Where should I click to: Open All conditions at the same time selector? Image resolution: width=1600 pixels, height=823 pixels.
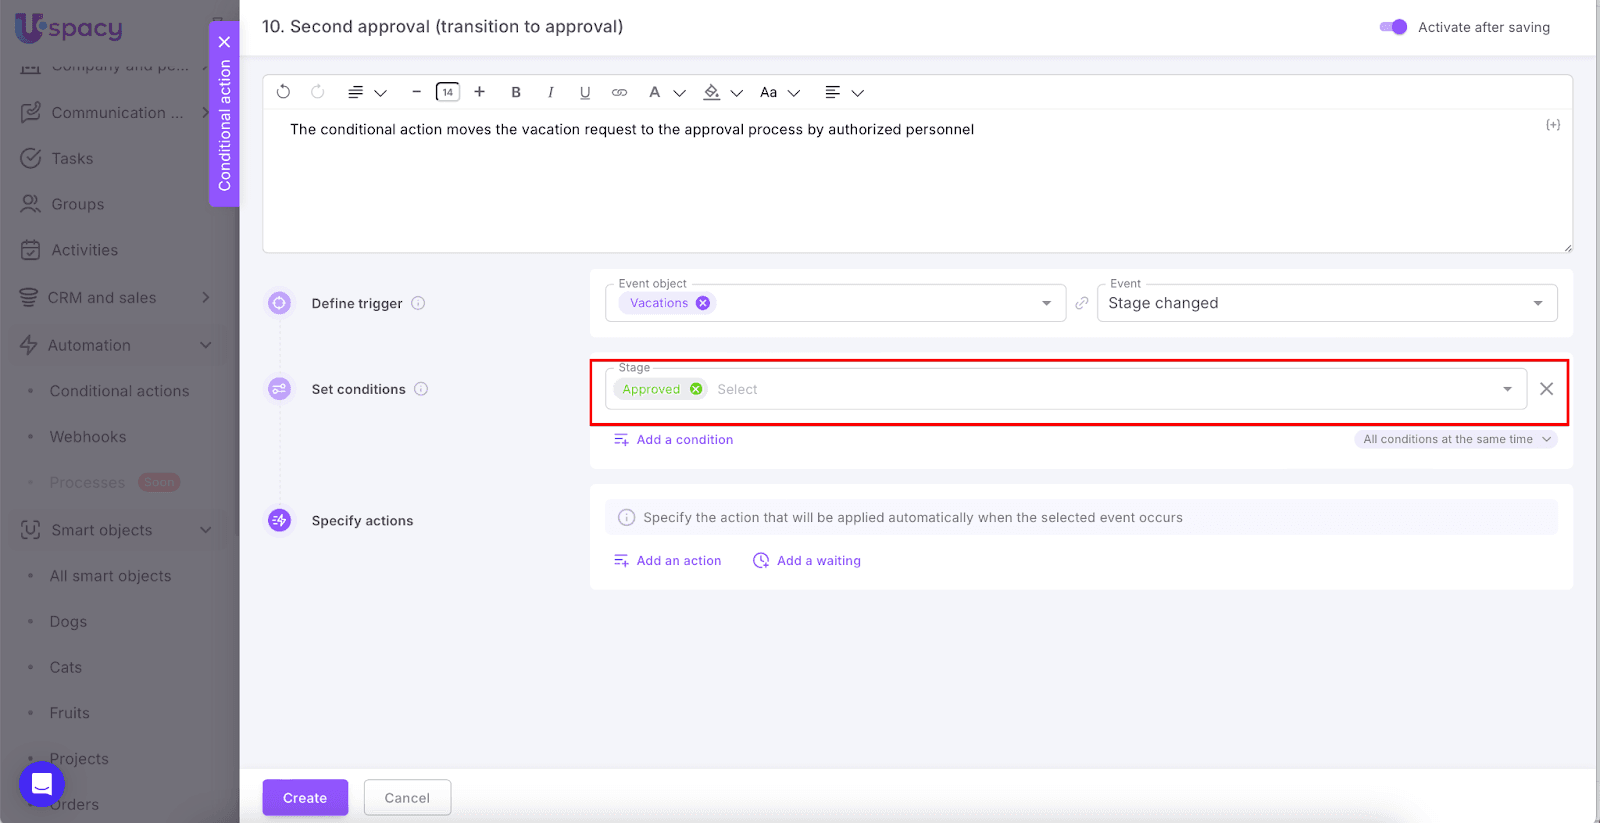(1455, 439)
